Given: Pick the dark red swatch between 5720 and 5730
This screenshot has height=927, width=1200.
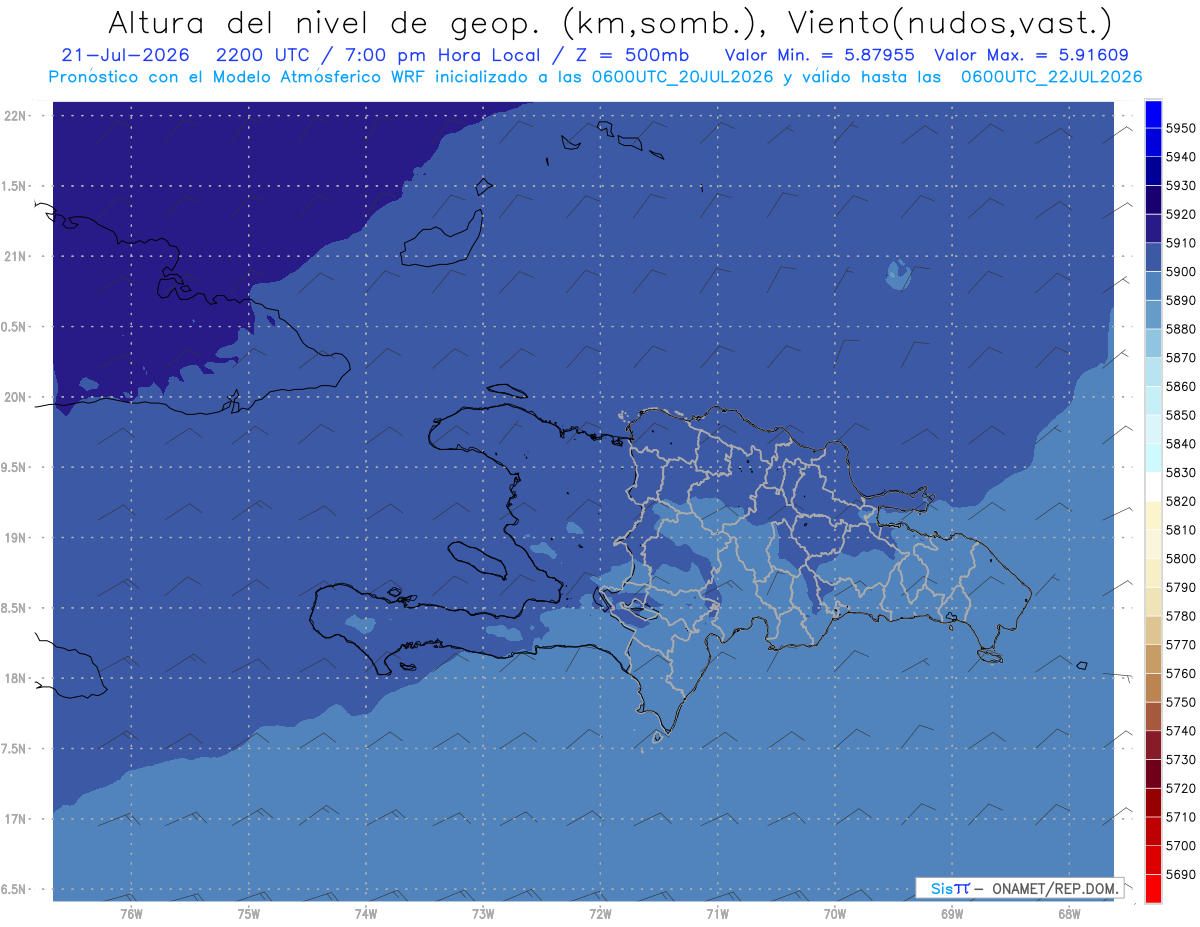Looking at the screenshot, I should click(x=1153, y=774).
